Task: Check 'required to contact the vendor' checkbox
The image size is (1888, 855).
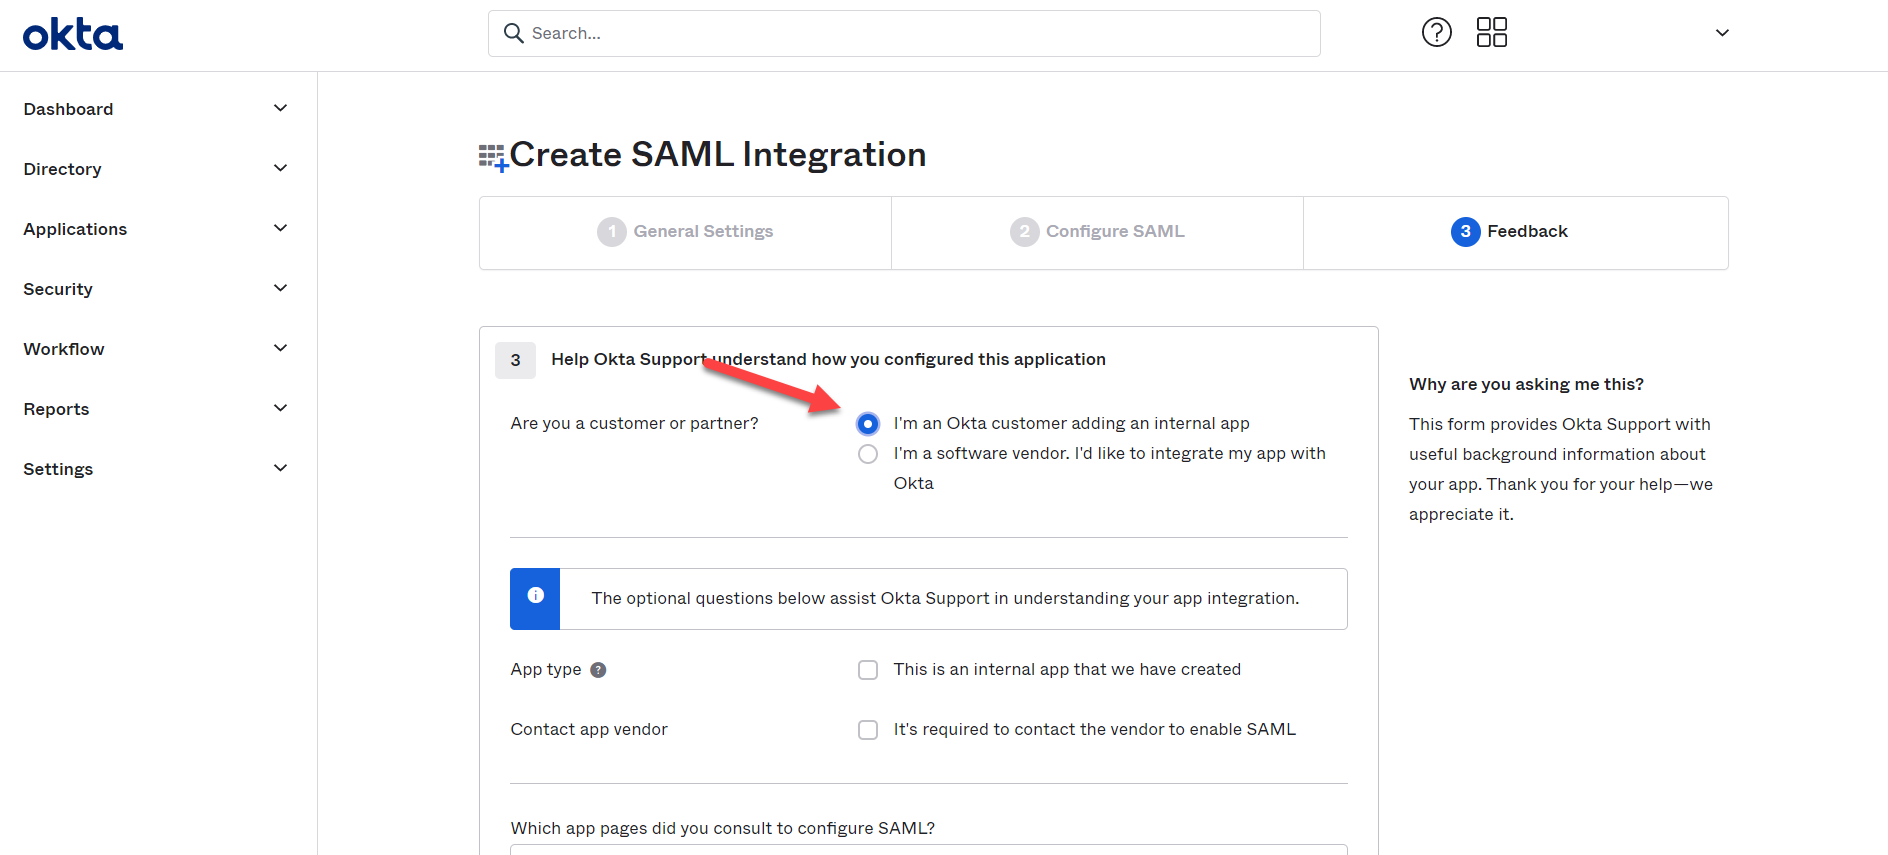Action: coord(868,730)
